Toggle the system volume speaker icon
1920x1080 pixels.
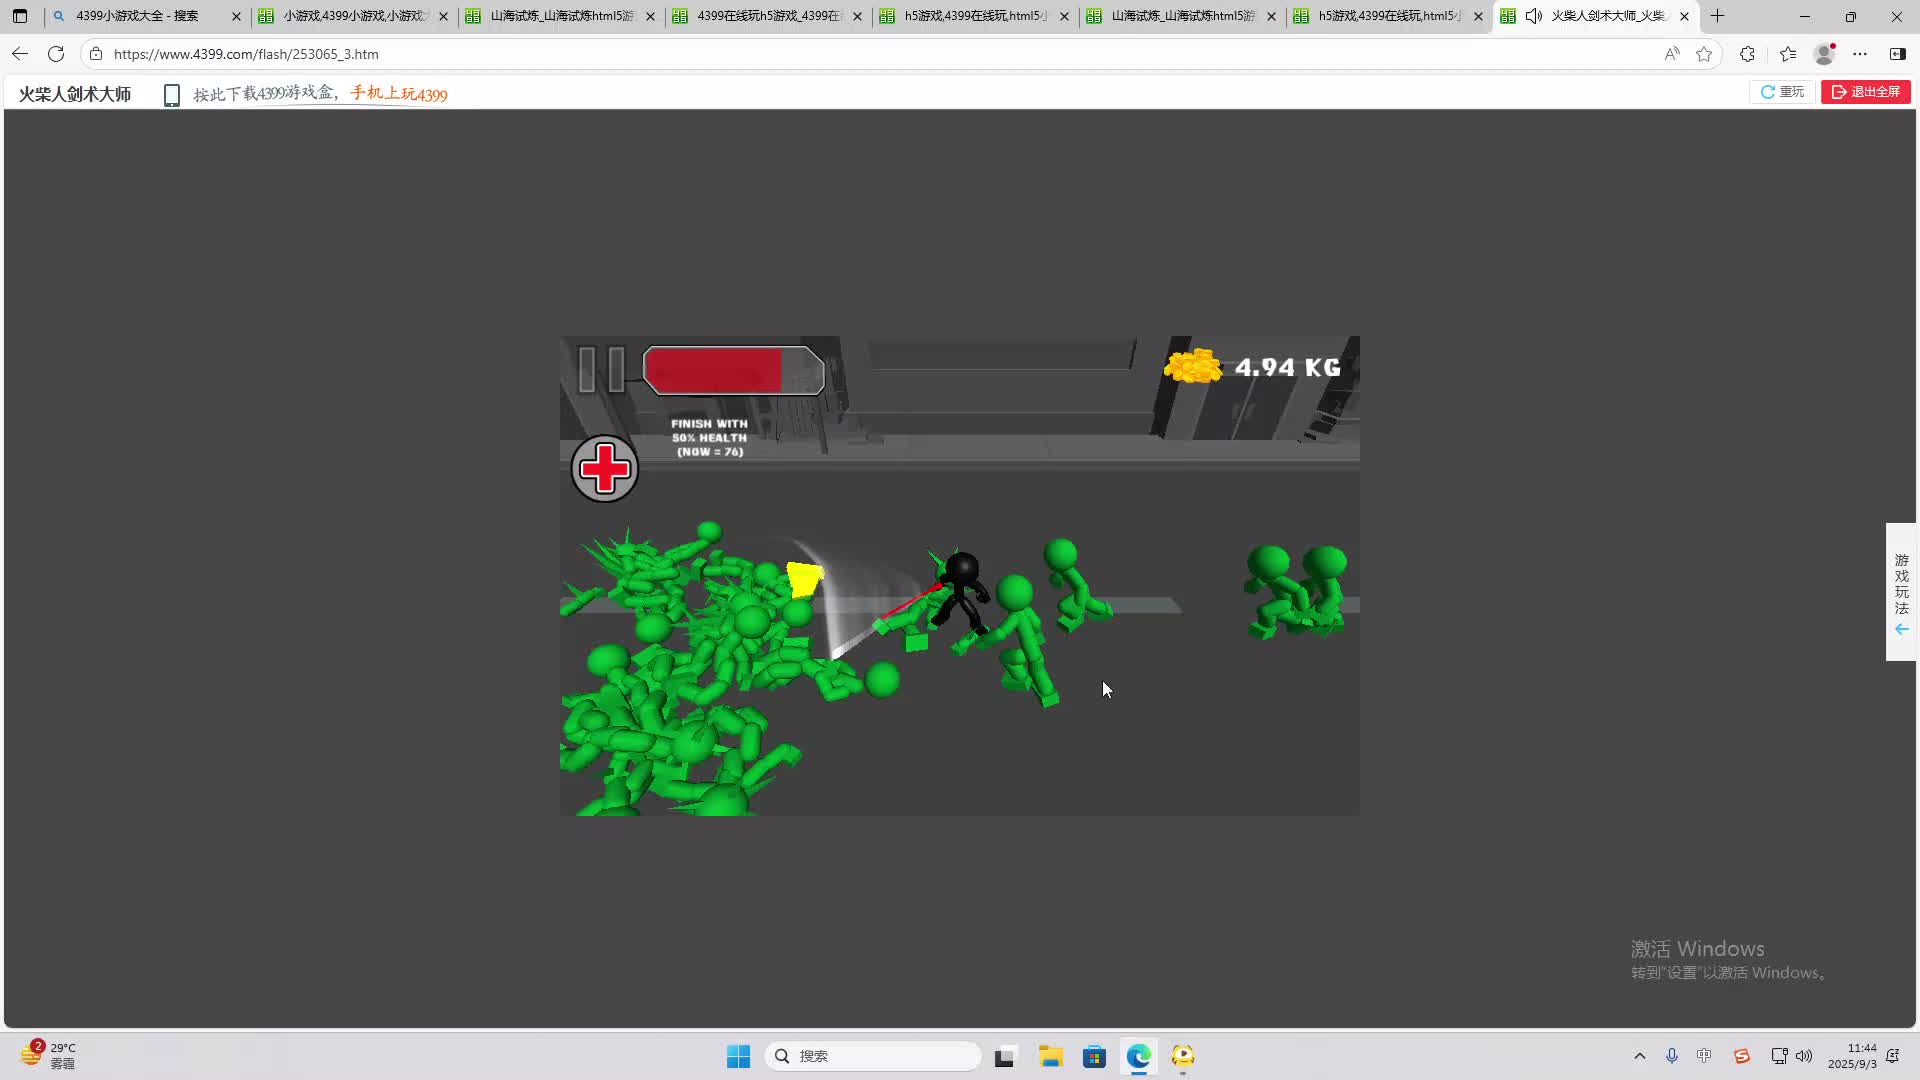click(x=1804, y=1056)
